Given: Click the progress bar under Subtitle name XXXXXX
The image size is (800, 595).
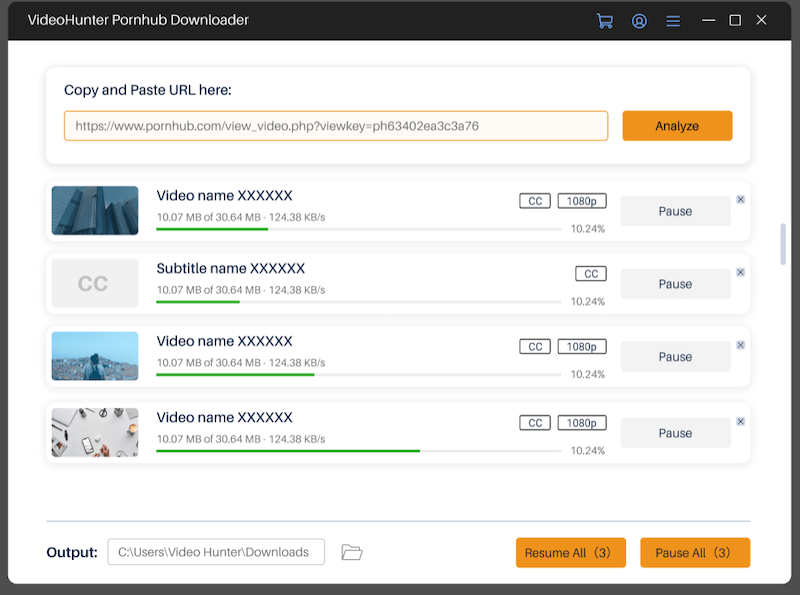Looking at the screenshot, I should click(359, 302).
